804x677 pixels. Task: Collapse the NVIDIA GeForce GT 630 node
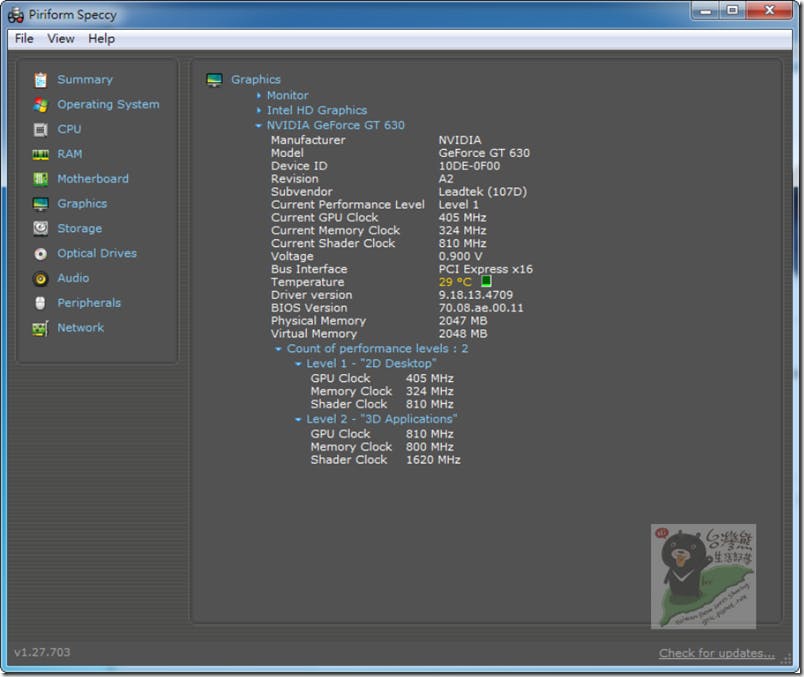tap(258, 126)
